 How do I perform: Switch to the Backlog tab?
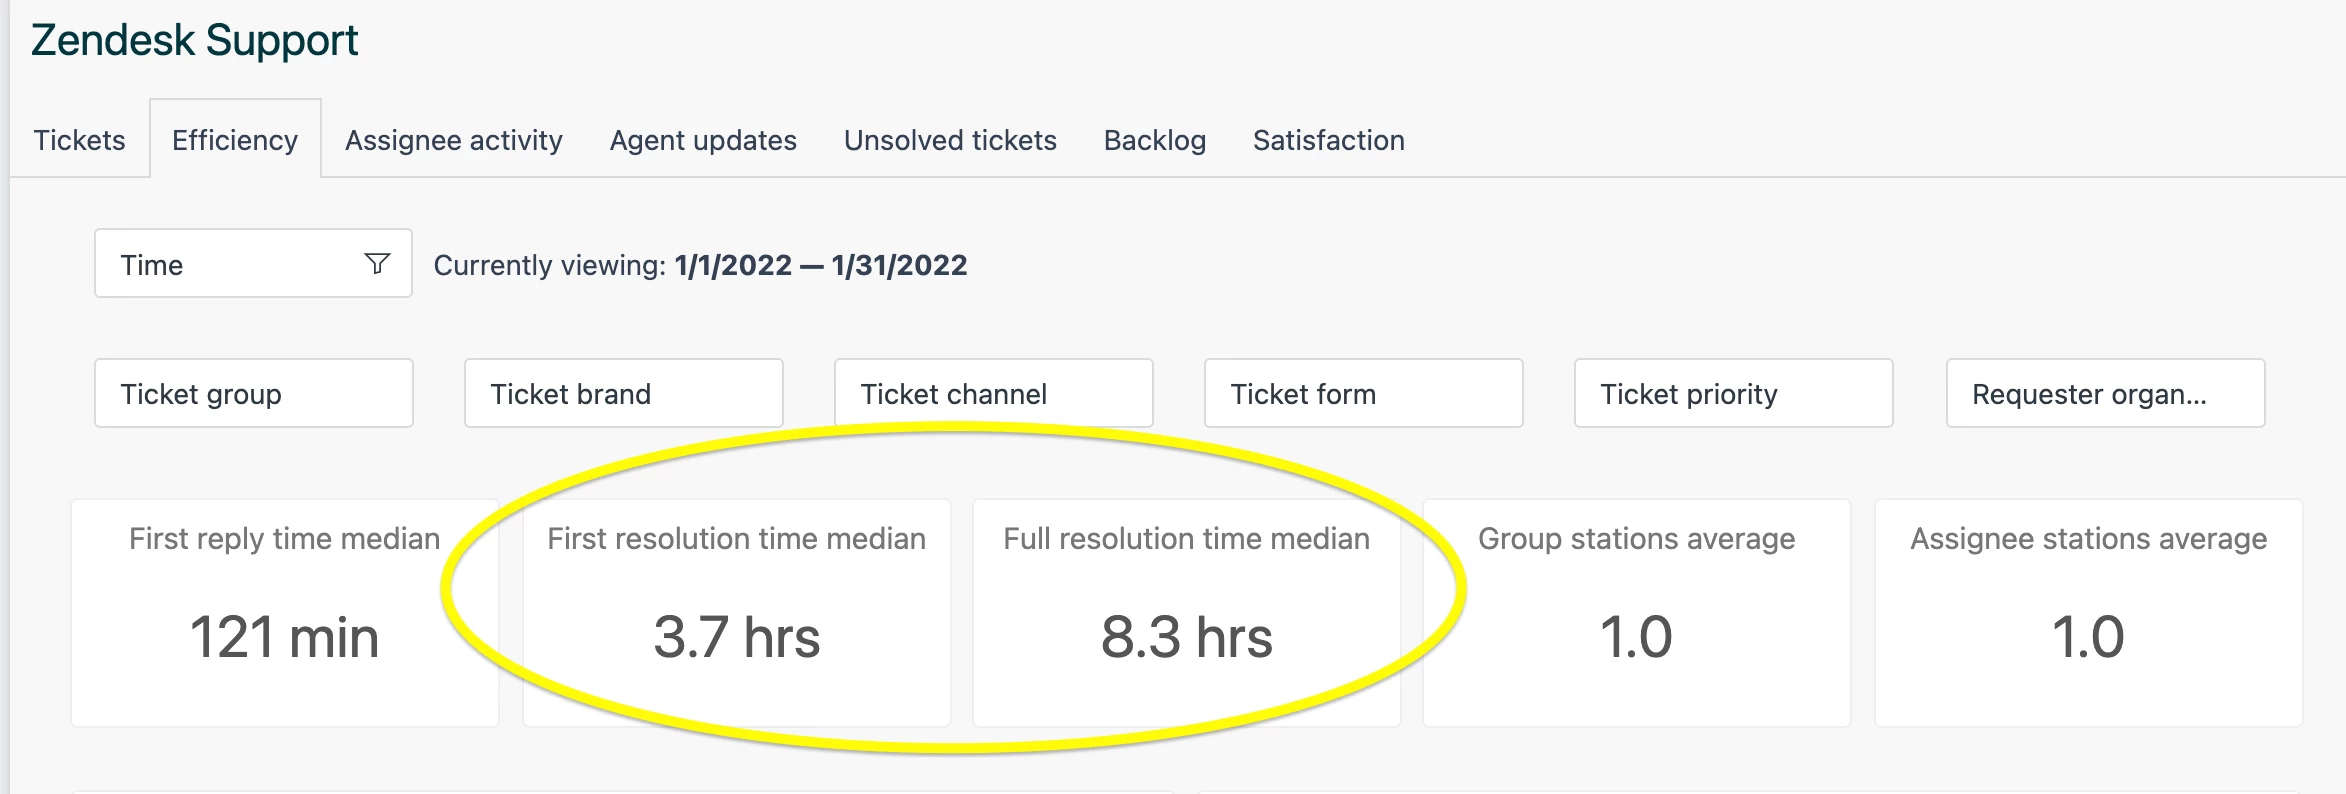pos(1155,140)
